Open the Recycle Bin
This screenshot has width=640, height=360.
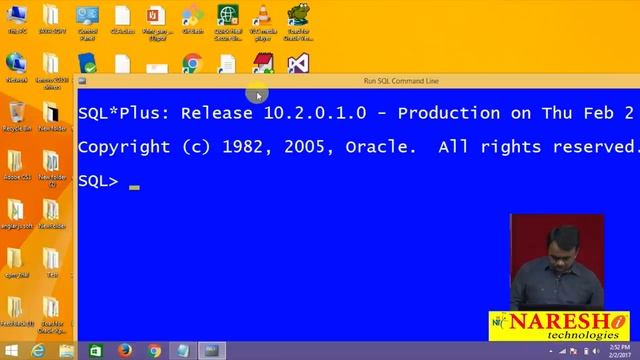tap(17, 117)
